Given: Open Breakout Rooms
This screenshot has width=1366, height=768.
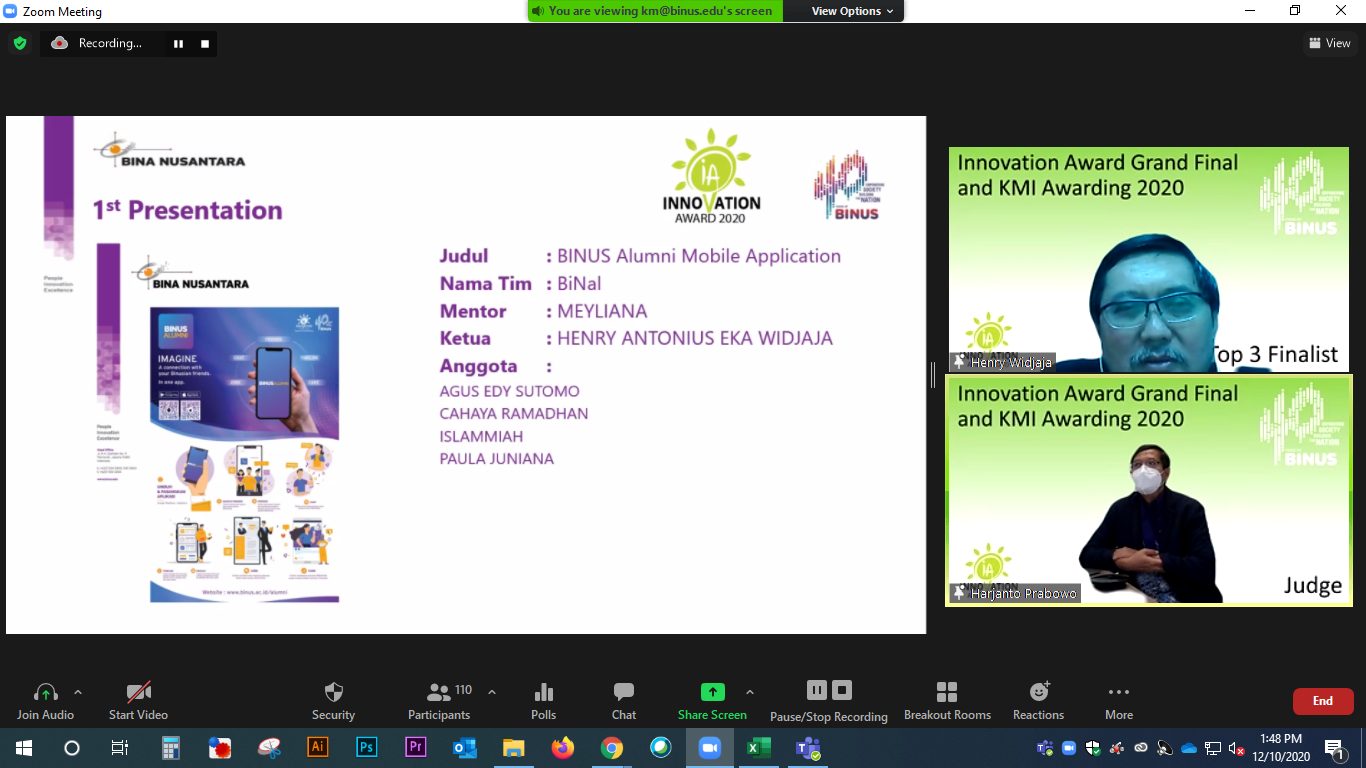Looking at the screenshot, I should (947, 701).
